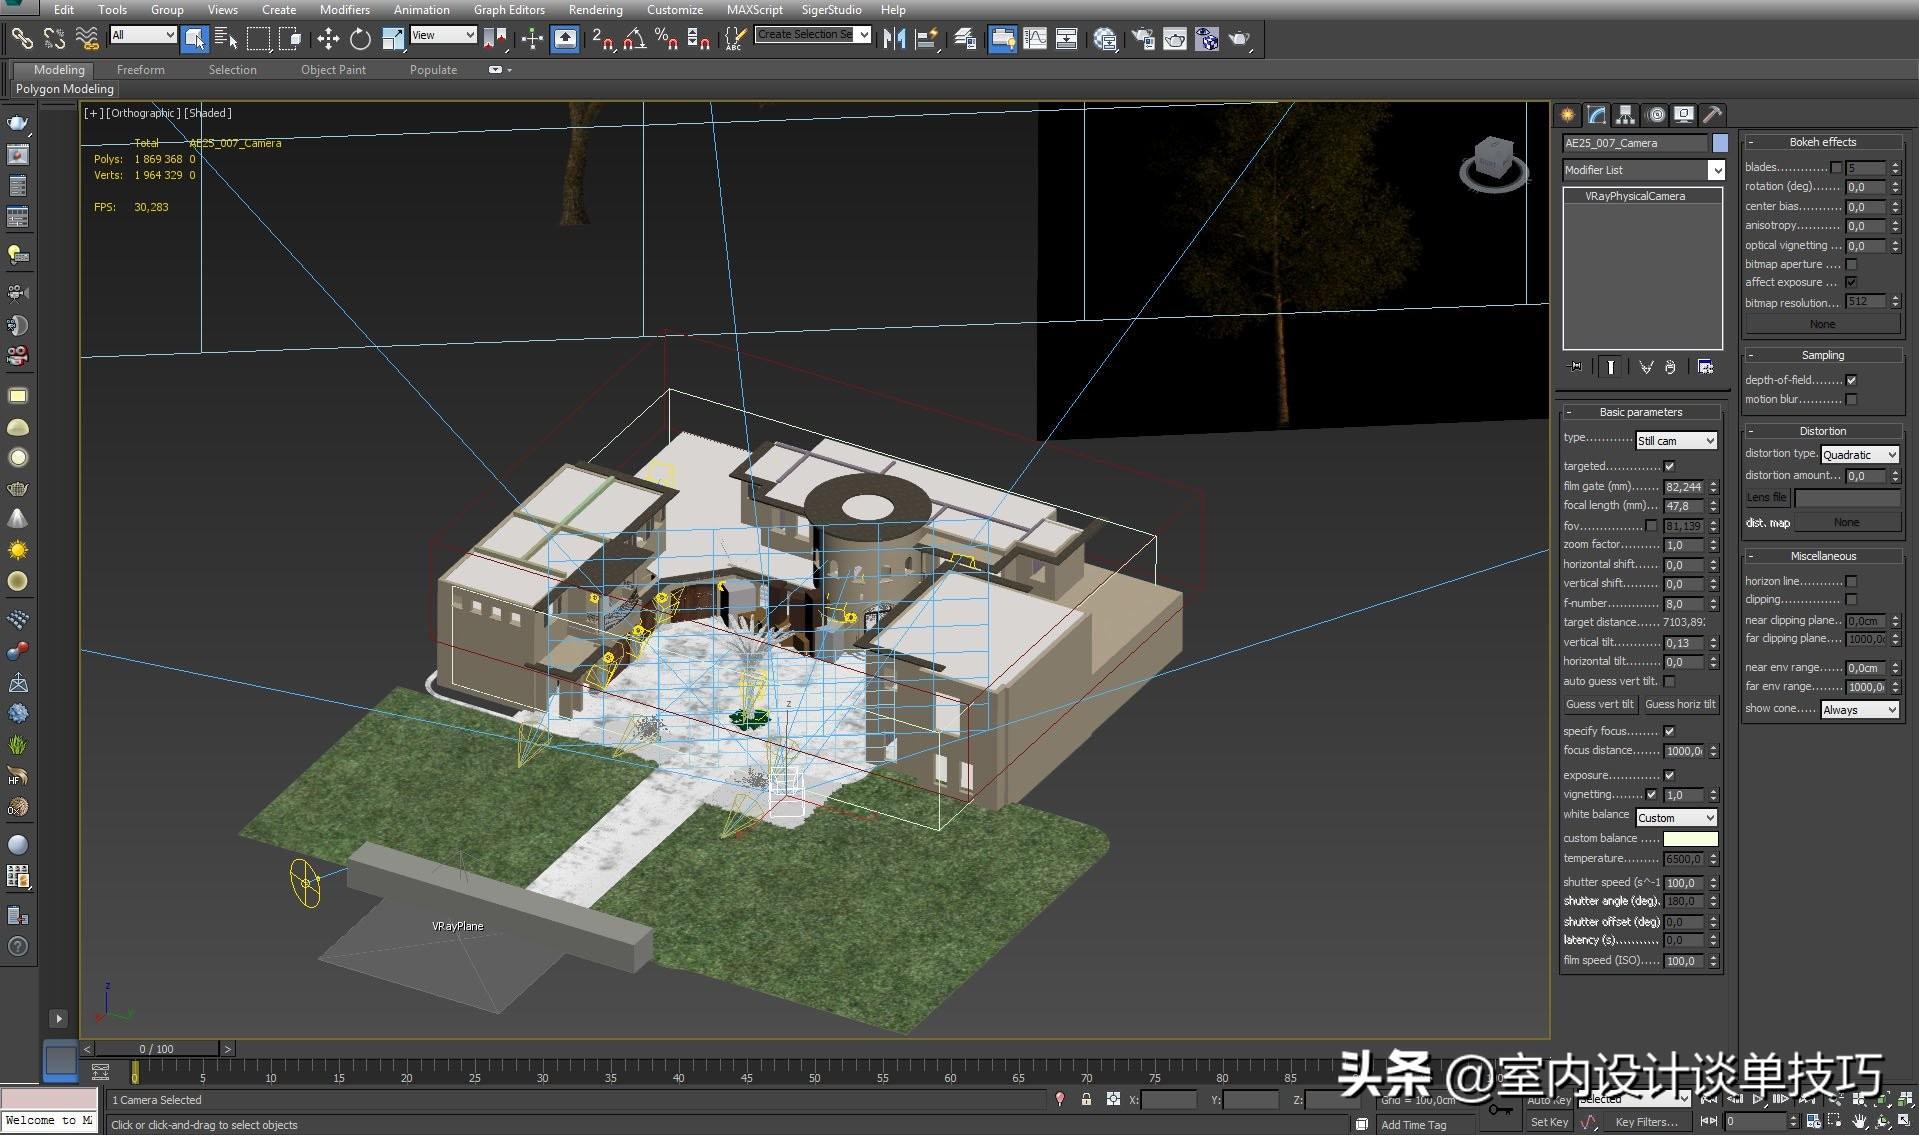
Task: Open the Motion command panel tab
Action: click(x=1655, y=115)
